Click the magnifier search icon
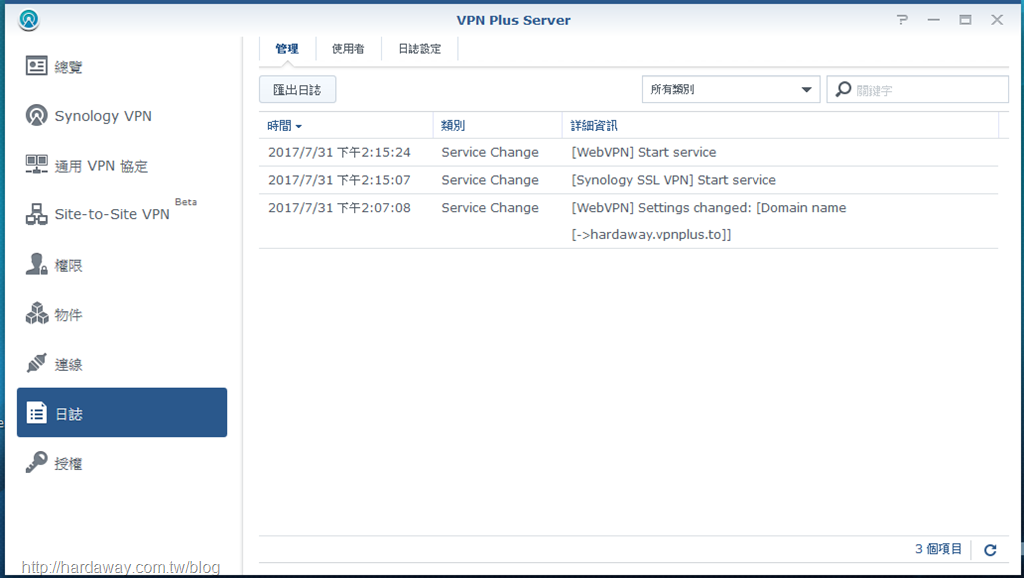 pos(844,89)
